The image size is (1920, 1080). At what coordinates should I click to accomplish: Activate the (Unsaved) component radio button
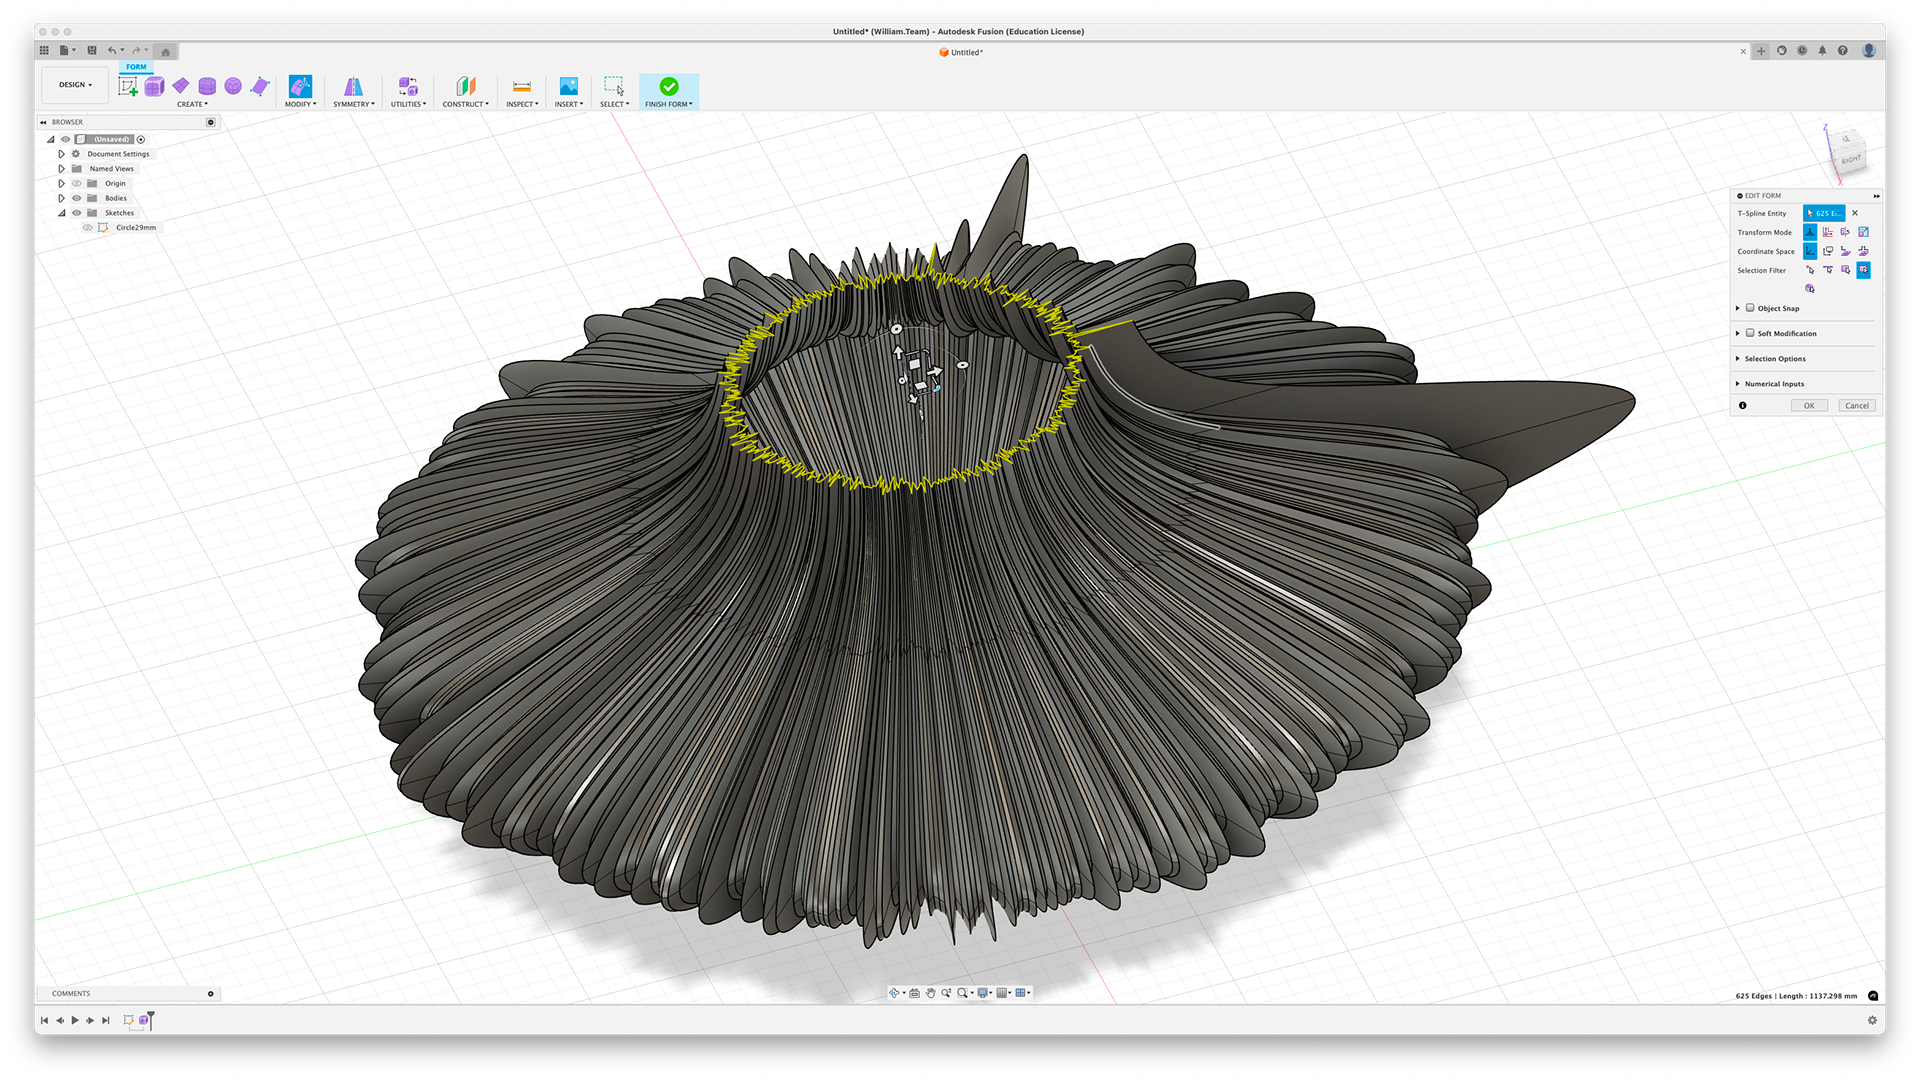[141, 139]
